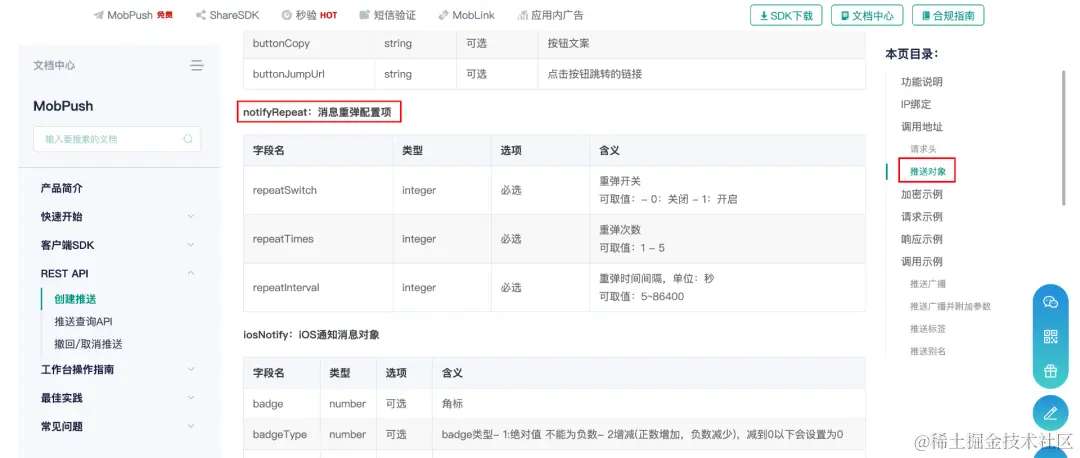This screenshot has height=458, width=1080.
Task: Click the 应用内广告 chart icon
Action: tap(522, 15)
